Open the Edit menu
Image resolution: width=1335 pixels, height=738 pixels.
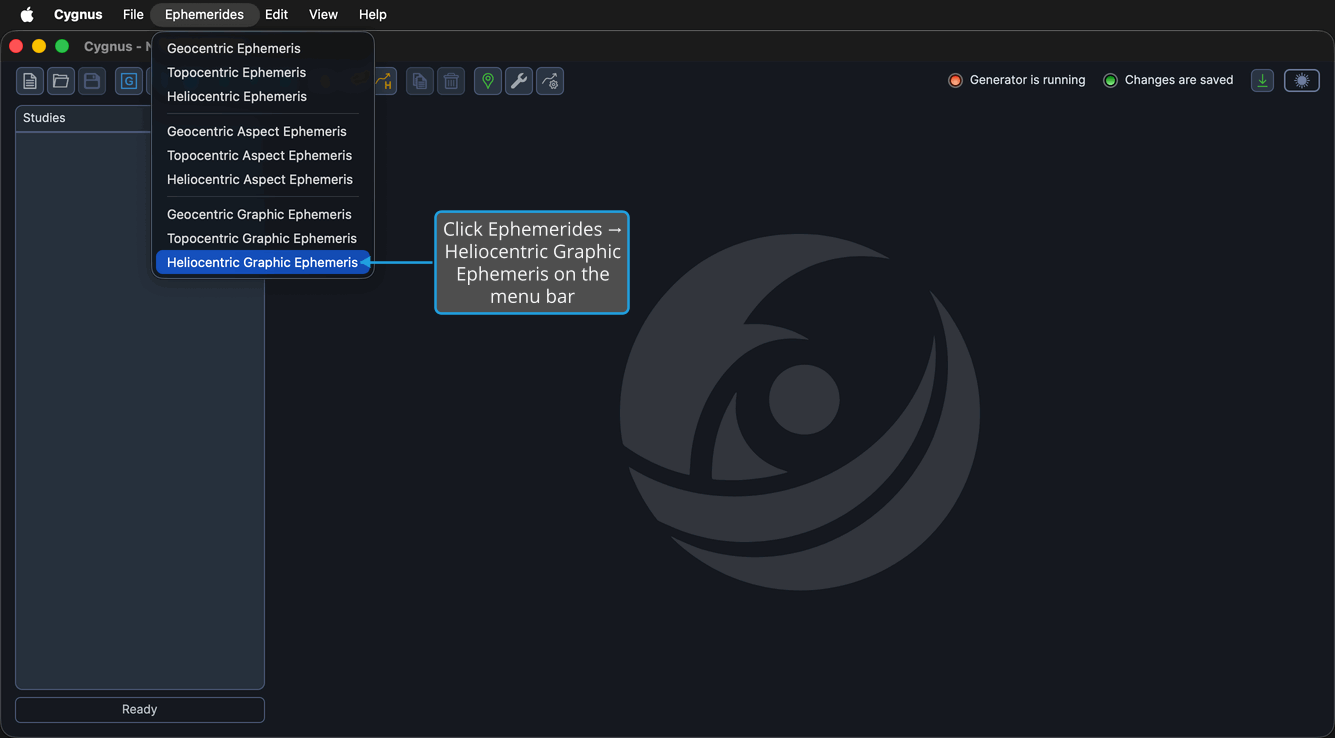pyautogui.click(x=277, y=15)
